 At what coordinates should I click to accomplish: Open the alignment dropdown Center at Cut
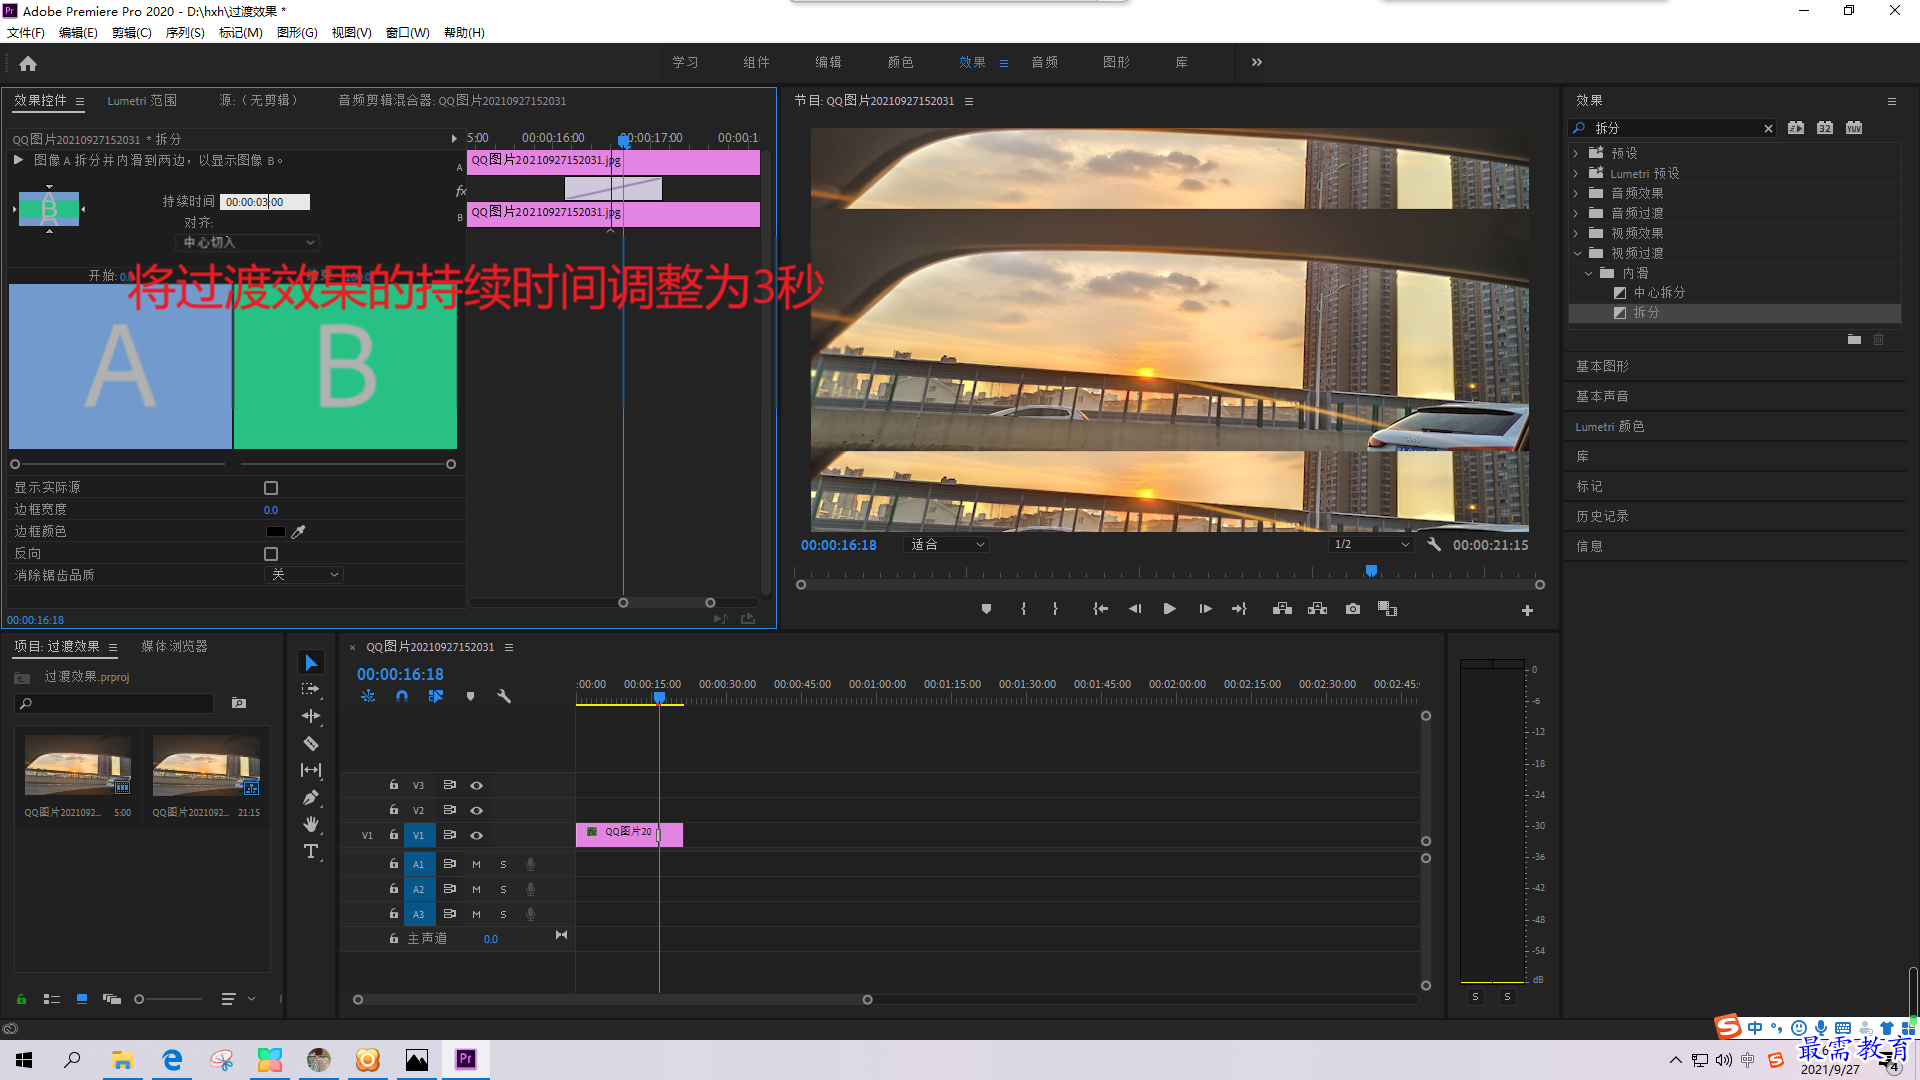coord(249,243)
